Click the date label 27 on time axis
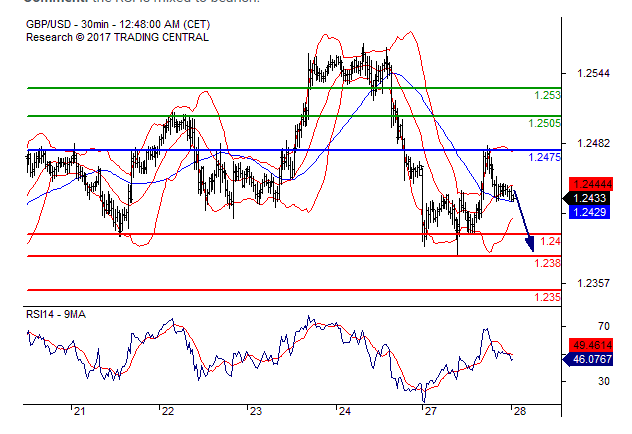The image size is (632, 434). pos(431,411)
